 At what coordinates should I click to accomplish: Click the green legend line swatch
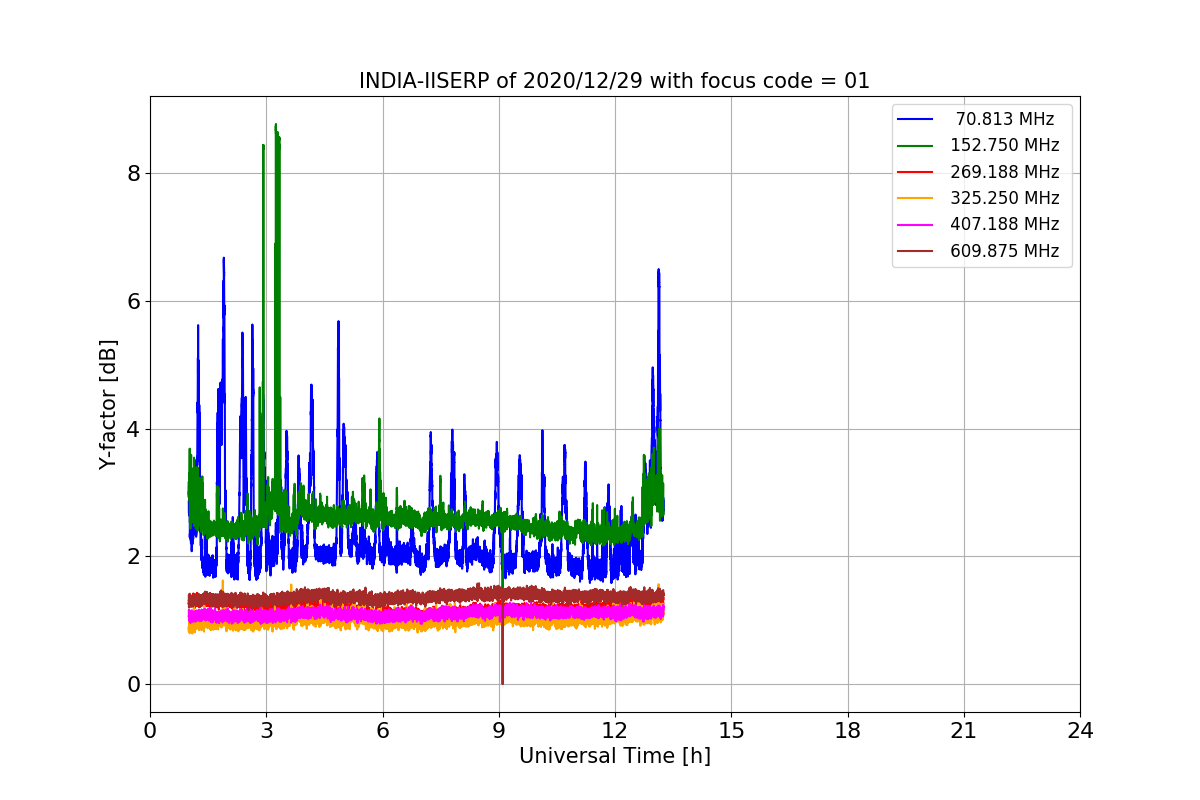click(x=915, y=146)
